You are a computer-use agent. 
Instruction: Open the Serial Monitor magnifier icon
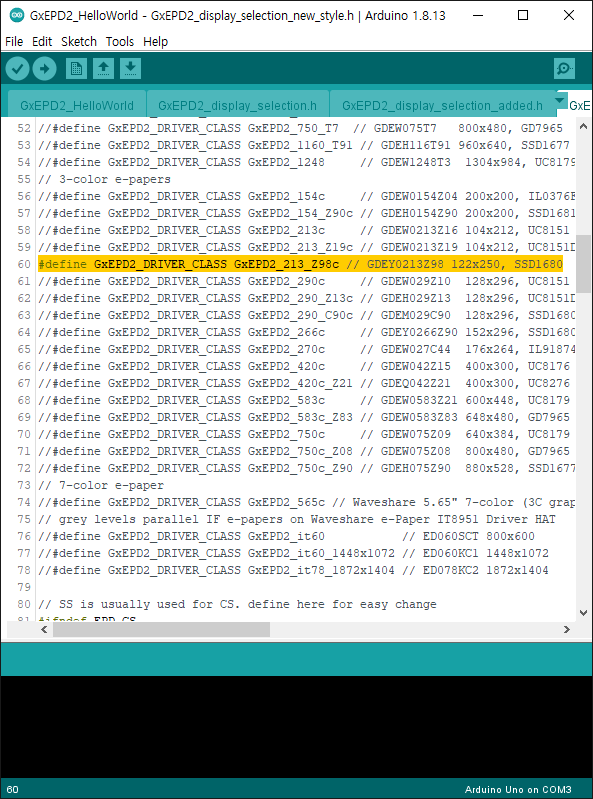point(564,69)
